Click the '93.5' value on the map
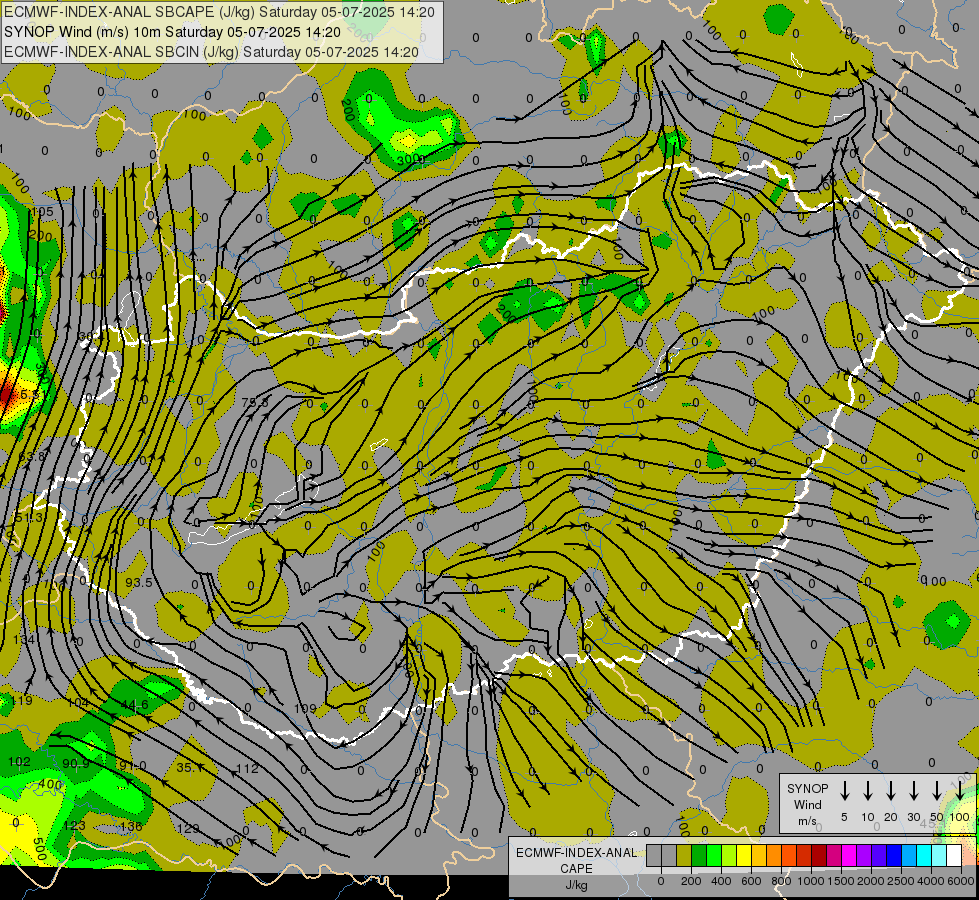 tap(139, 583)
